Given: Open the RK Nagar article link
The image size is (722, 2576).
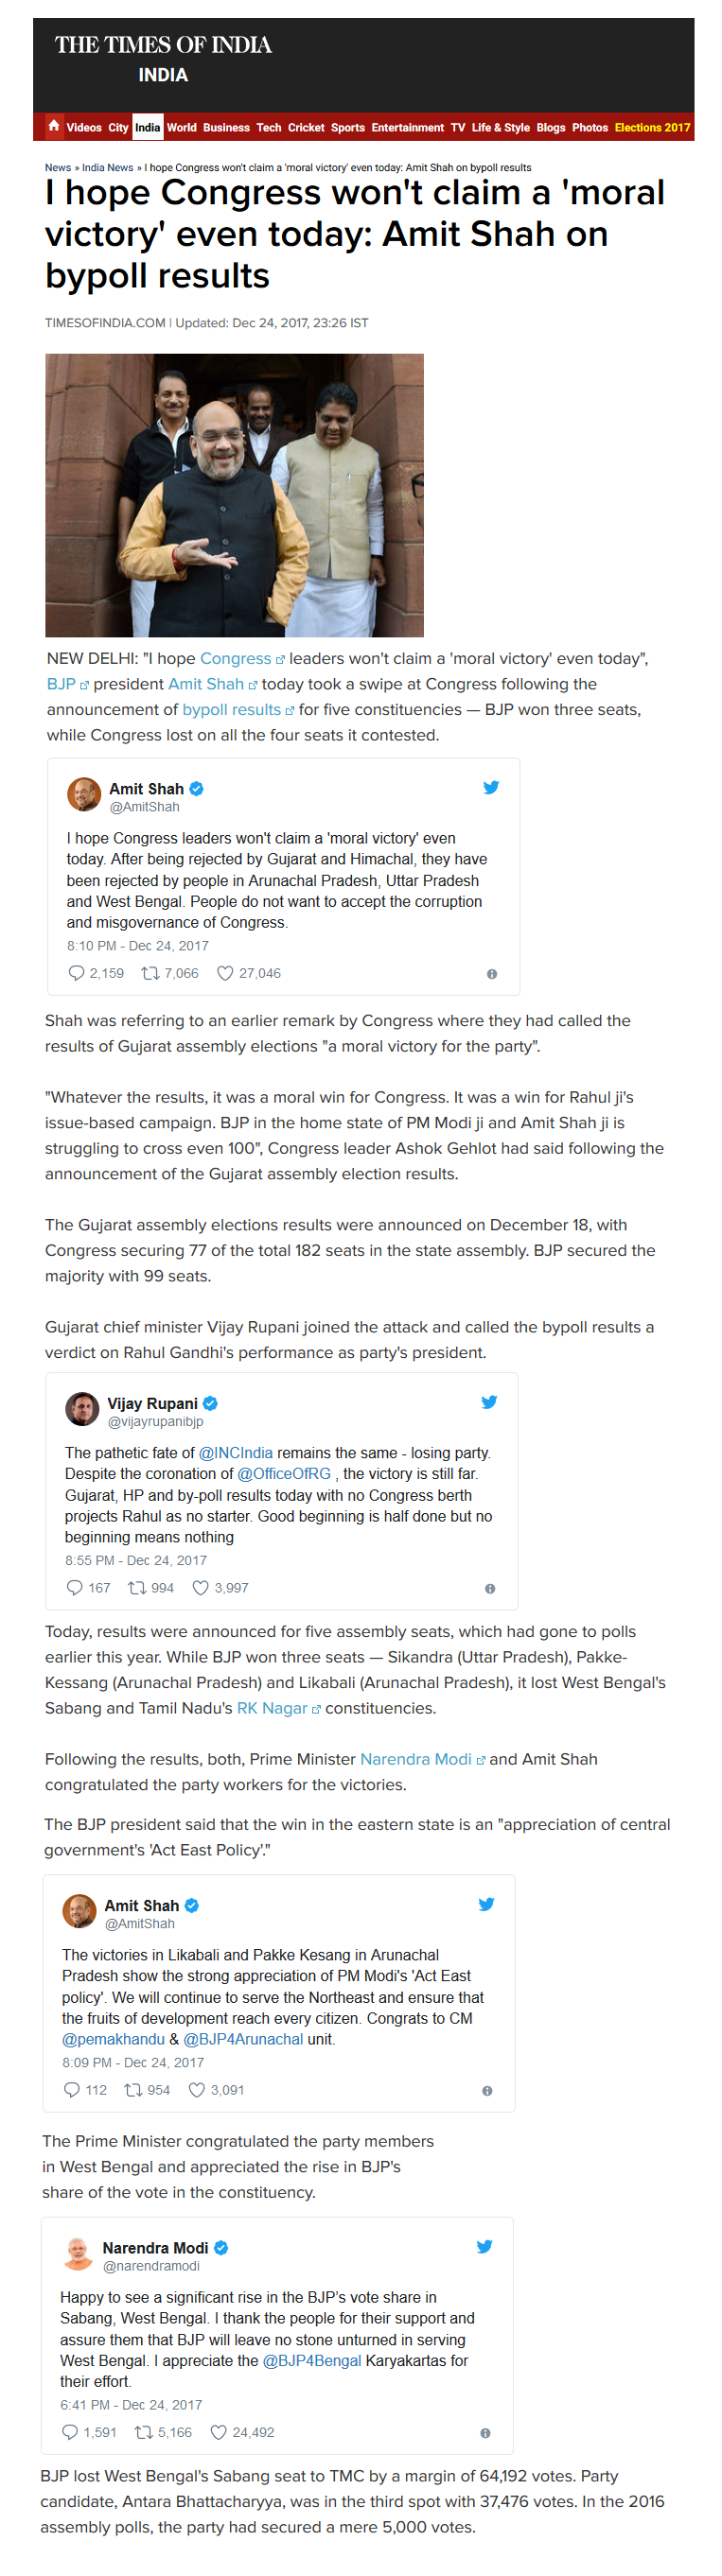Looking at the screenshot, I should click(x=272, y=1708).
